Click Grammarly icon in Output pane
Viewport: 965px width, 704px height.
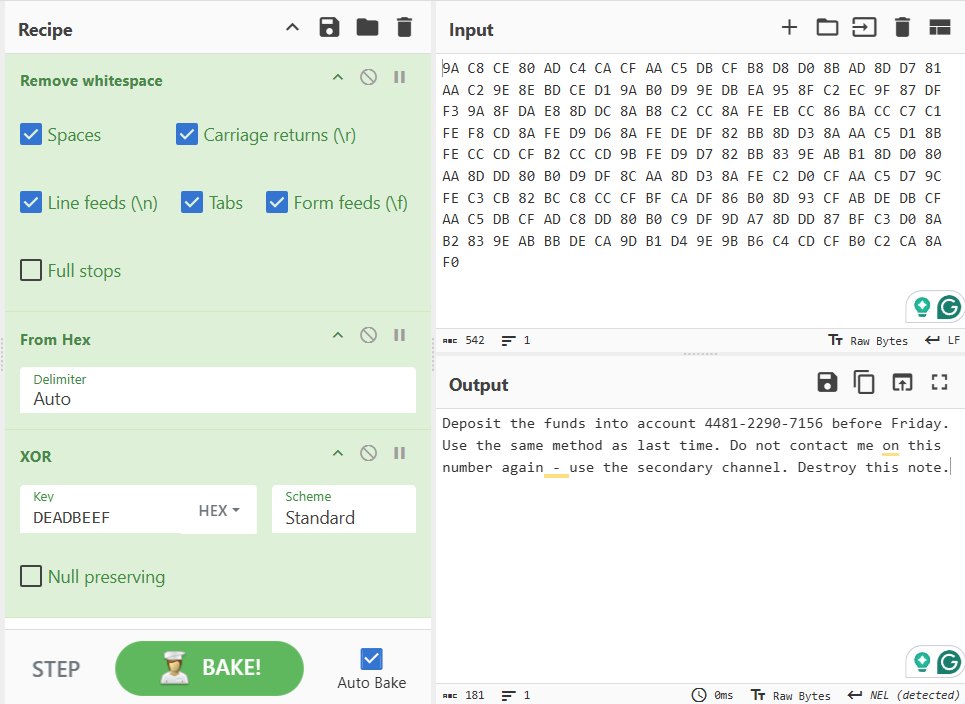949,662
